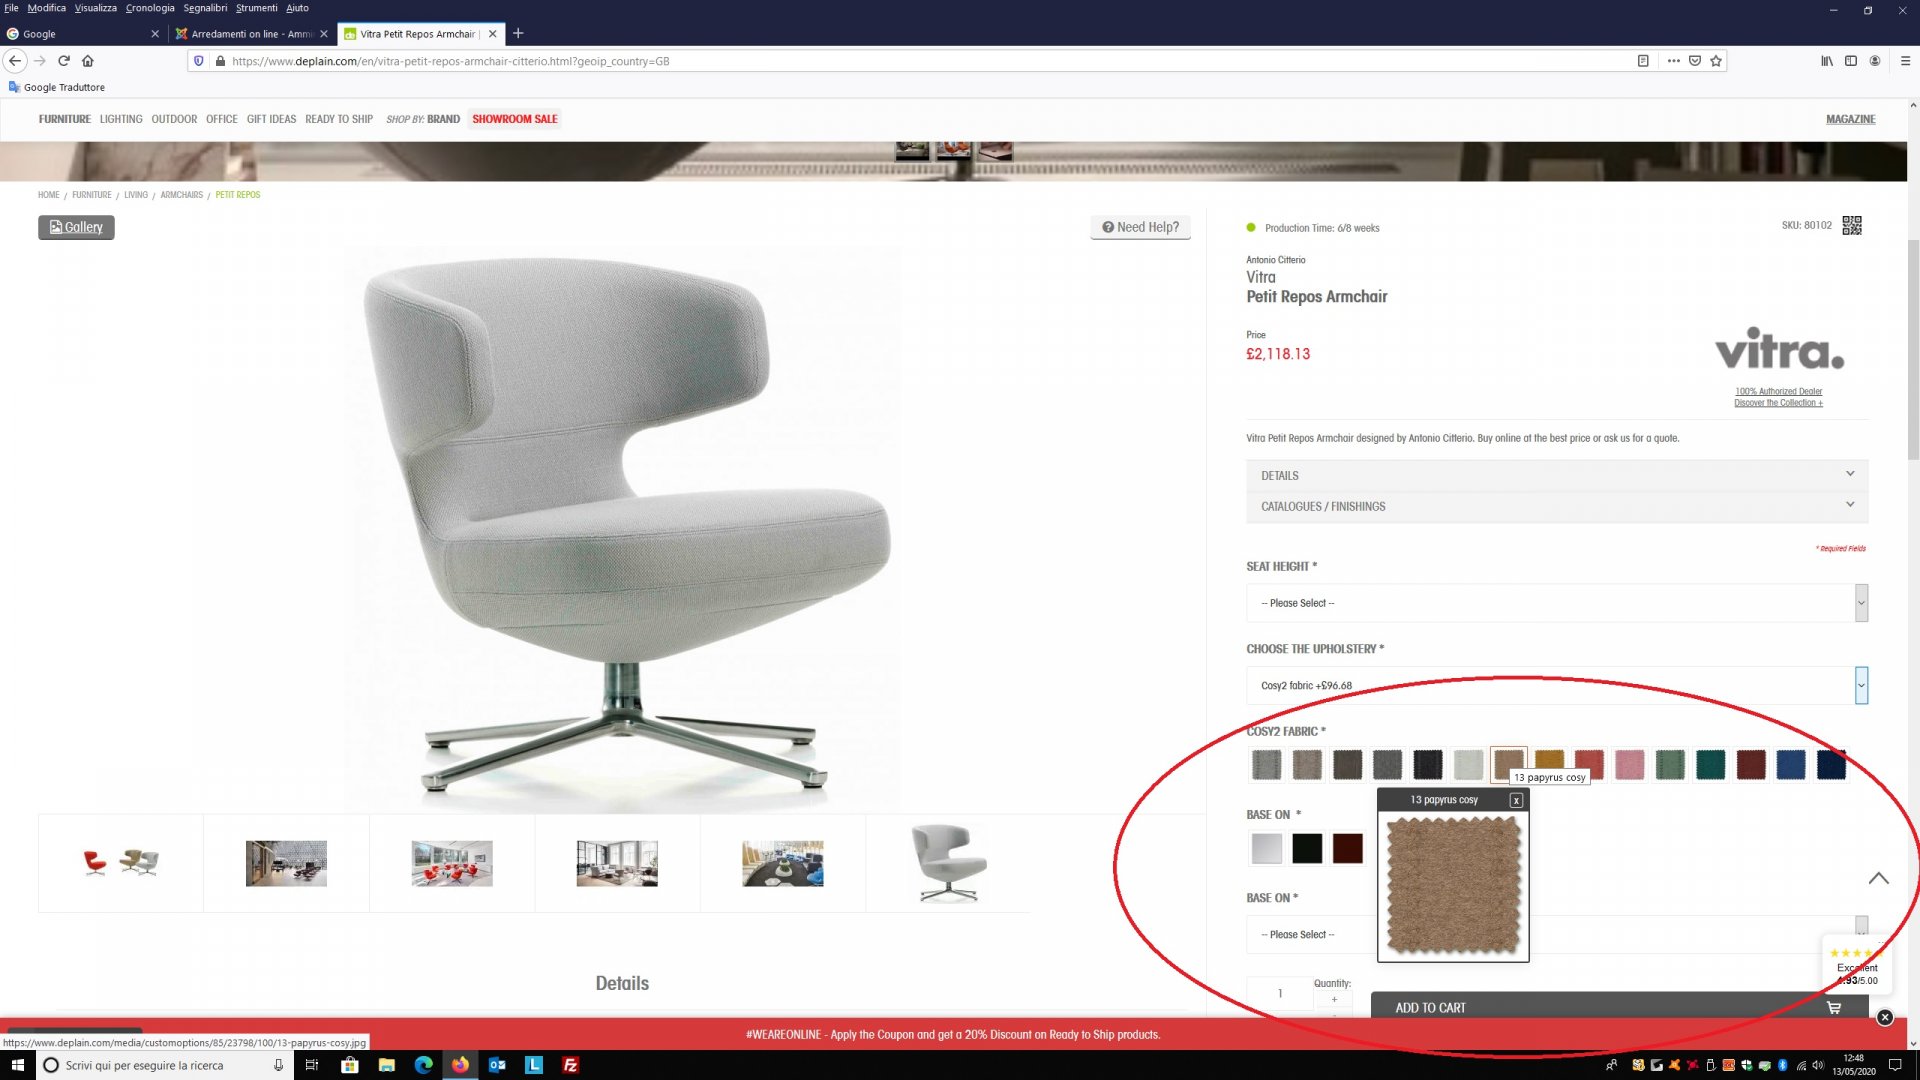Dismiss the red coupon banner

(1884, 1017)
